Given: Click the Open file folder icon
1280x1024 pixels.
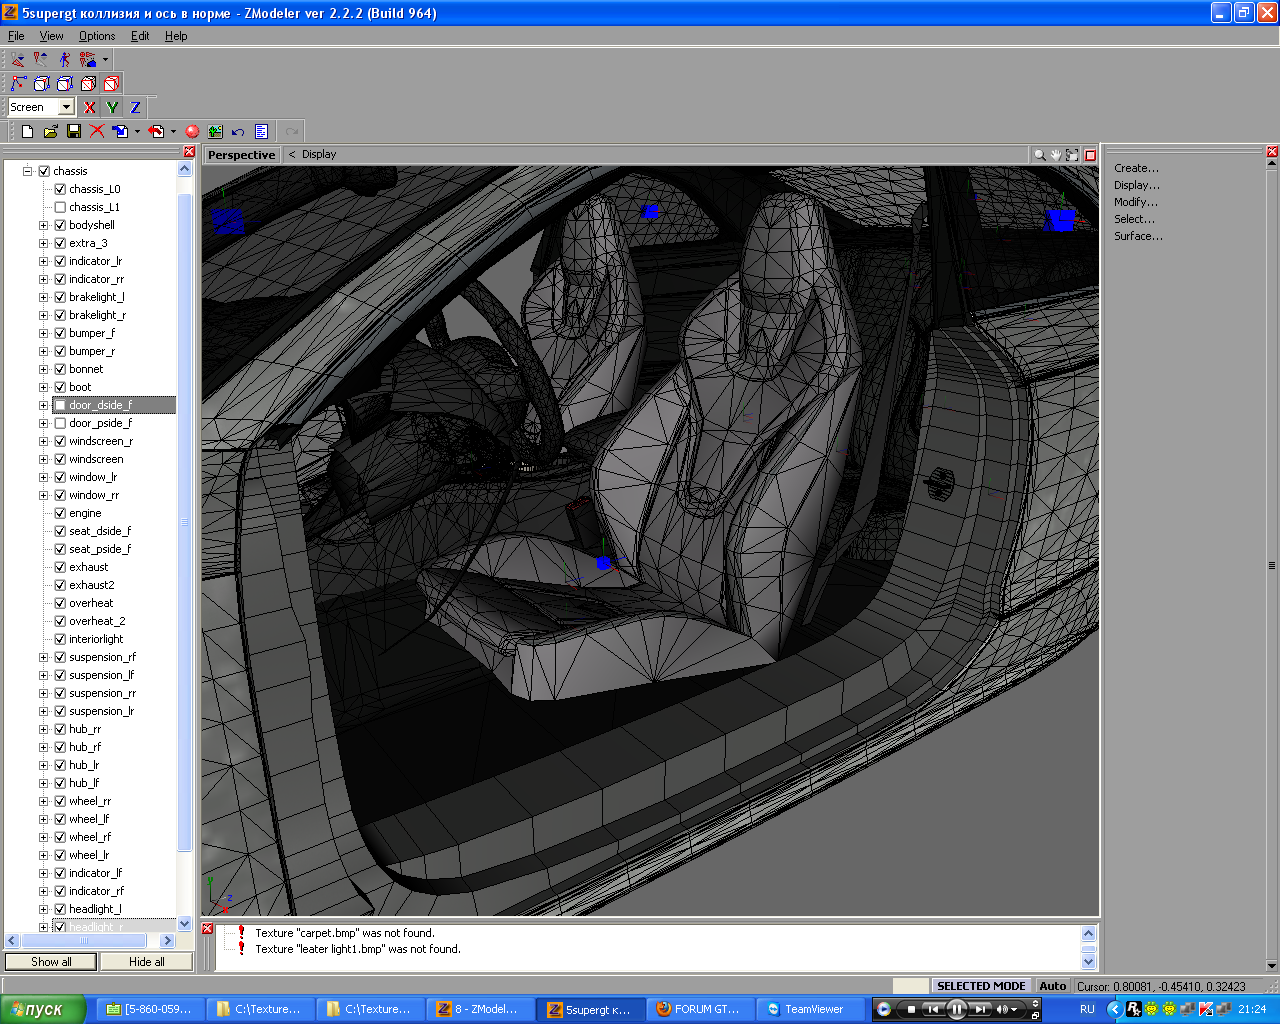Looking at the screenshot, I should 50,131.
